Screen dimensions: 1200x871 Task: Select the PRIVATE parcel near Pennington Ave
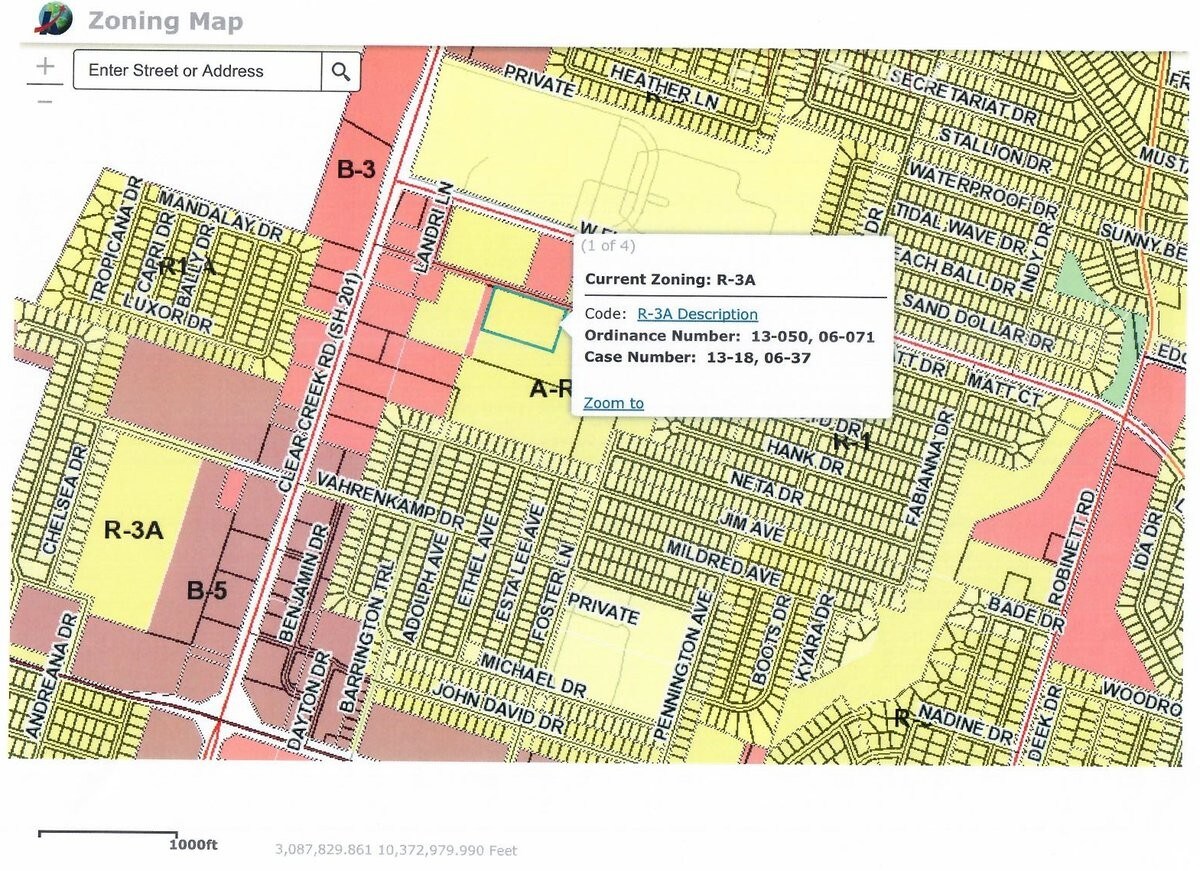coord(602,609)
